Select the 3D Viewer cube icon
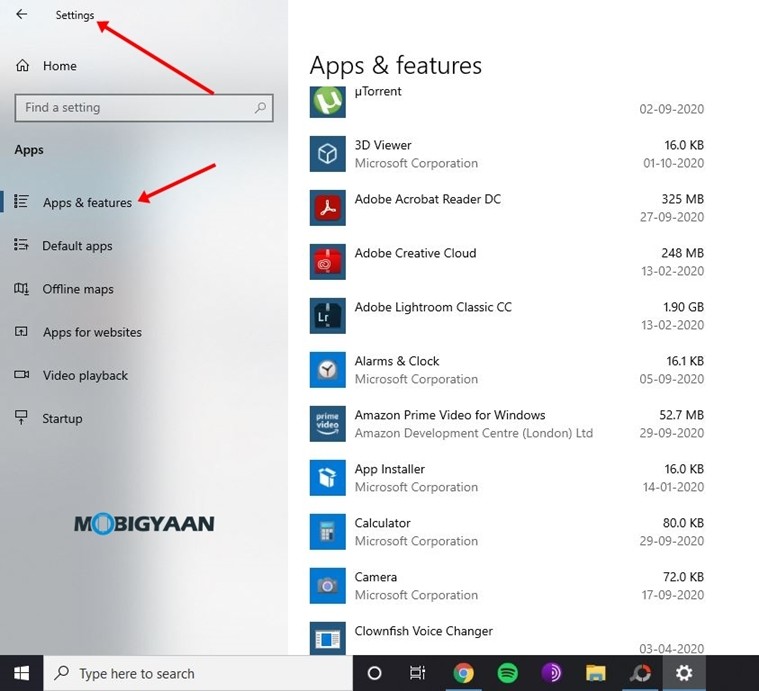 coord(328,154)
